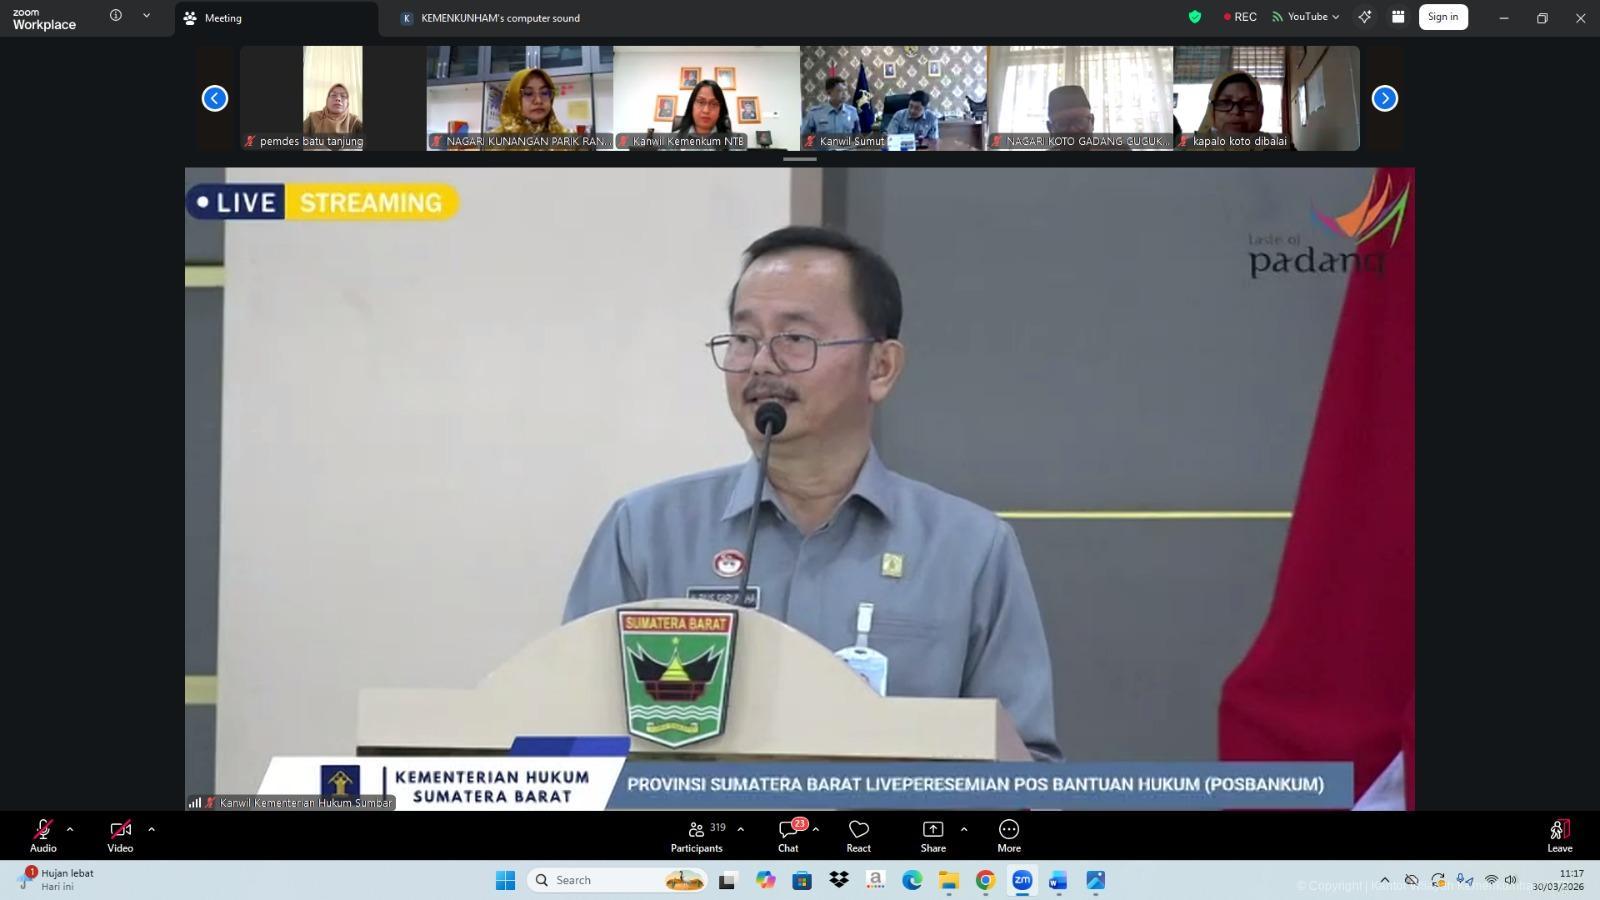
Task: Click the Share screen icon
Action: click(932, 836)
